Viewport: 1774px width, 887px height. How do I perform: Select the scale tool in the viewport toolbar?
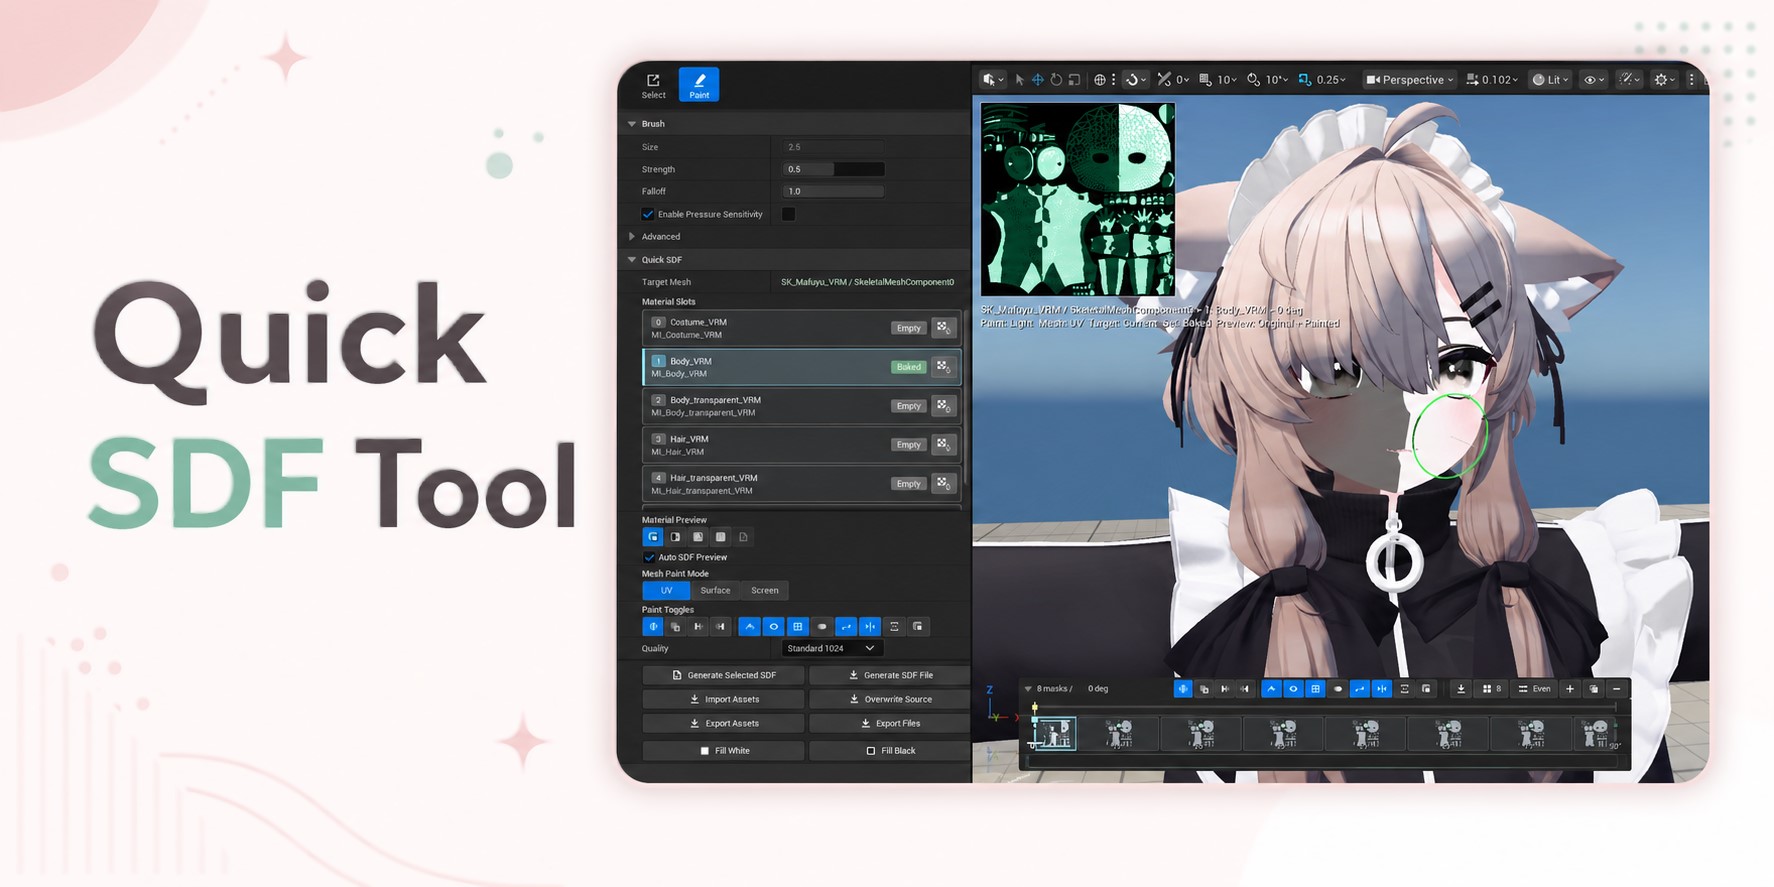tap(1074, 80)
